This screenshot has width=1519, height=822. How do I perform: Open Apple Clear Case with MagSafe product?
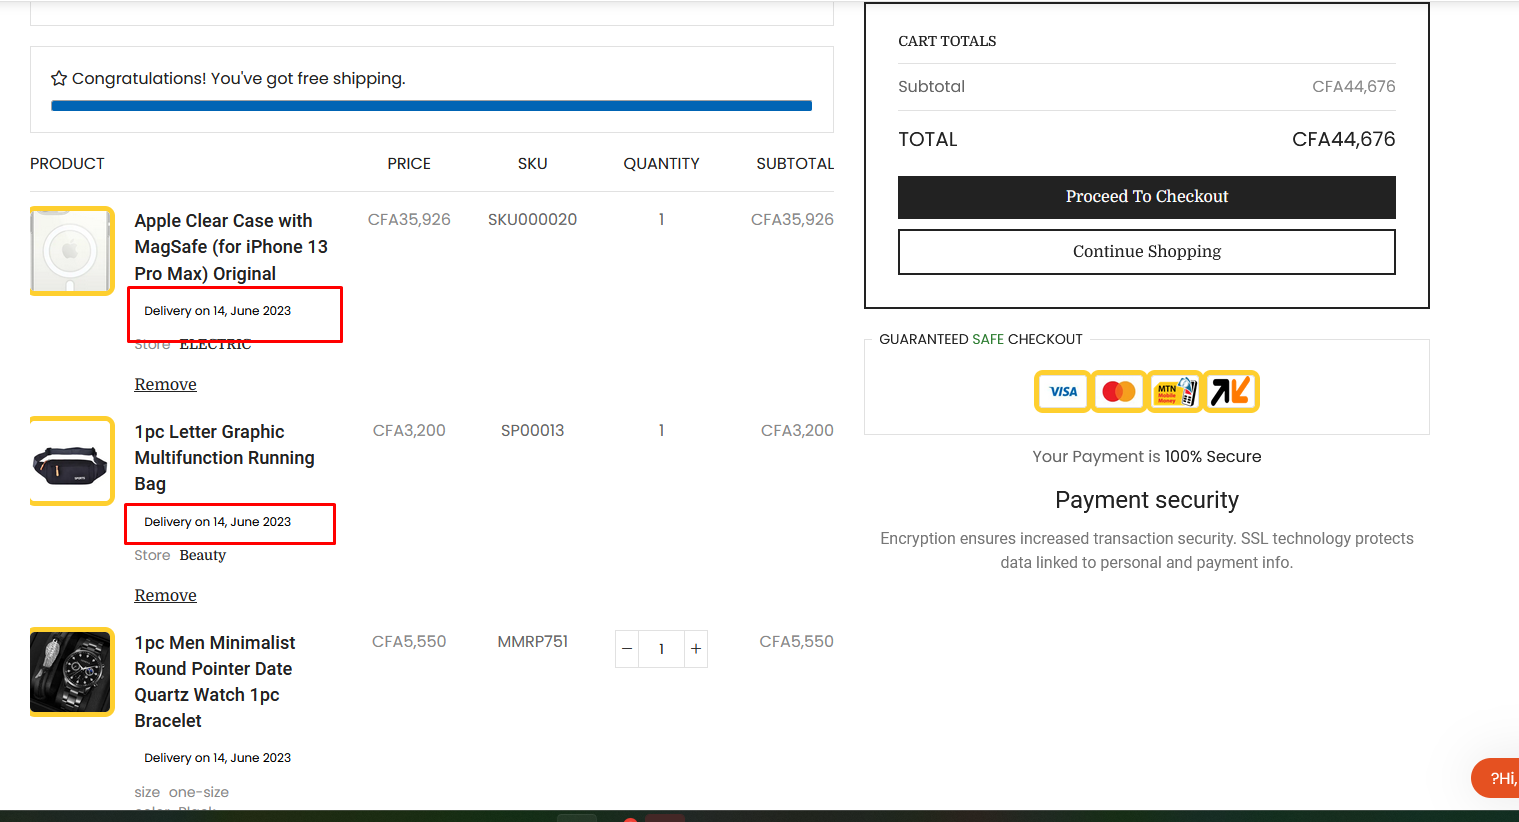click(x=231, y=247)
